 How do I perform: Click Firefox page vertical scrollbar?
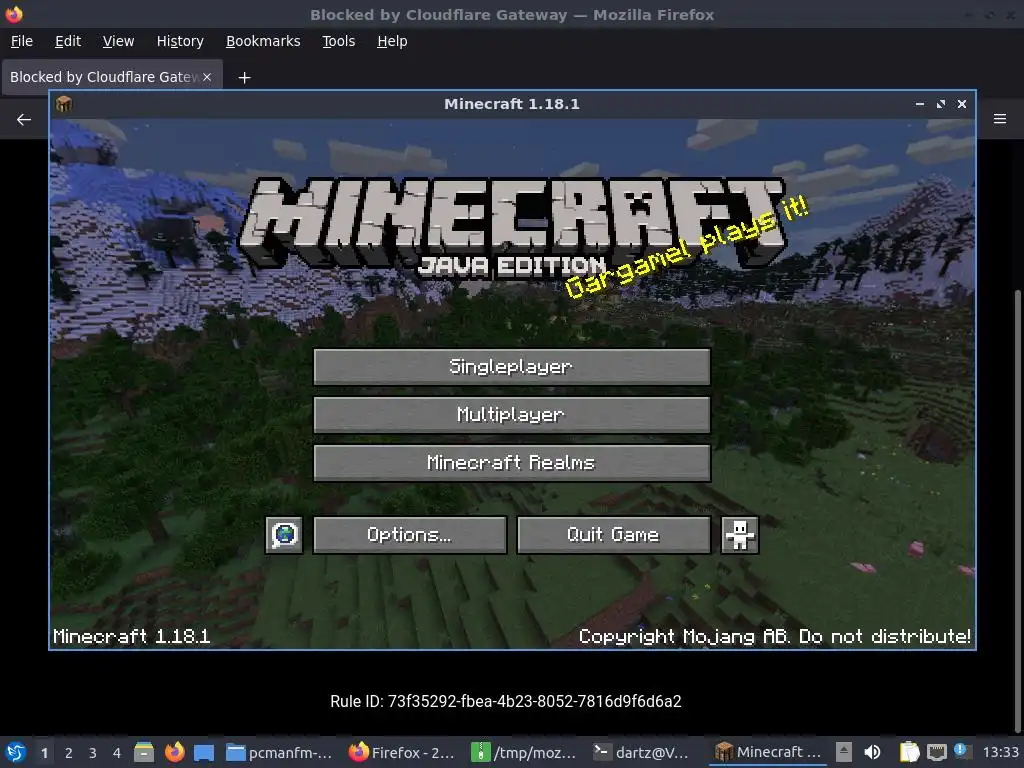point(1017,509)
